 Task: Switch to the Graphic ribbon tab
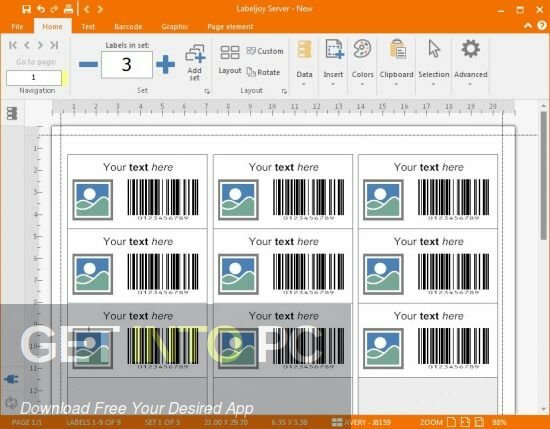(175, 27)
